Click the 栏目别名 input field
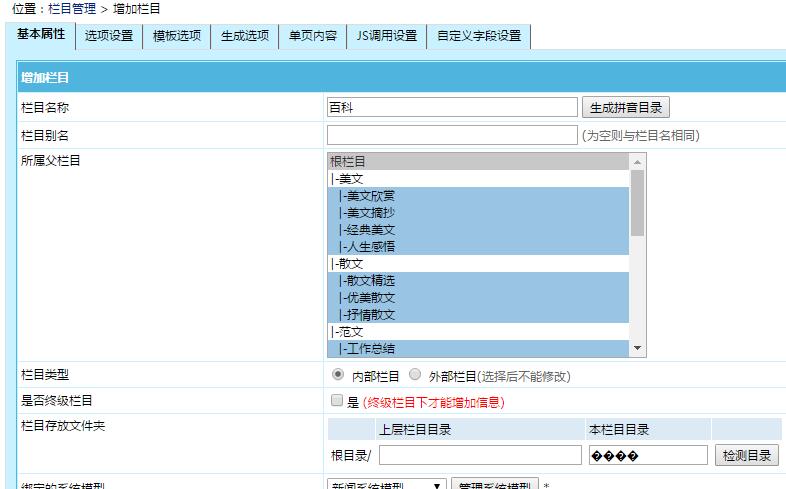This screenshot has width=786, height=489. pyautogui.click(x=452, y=135)
